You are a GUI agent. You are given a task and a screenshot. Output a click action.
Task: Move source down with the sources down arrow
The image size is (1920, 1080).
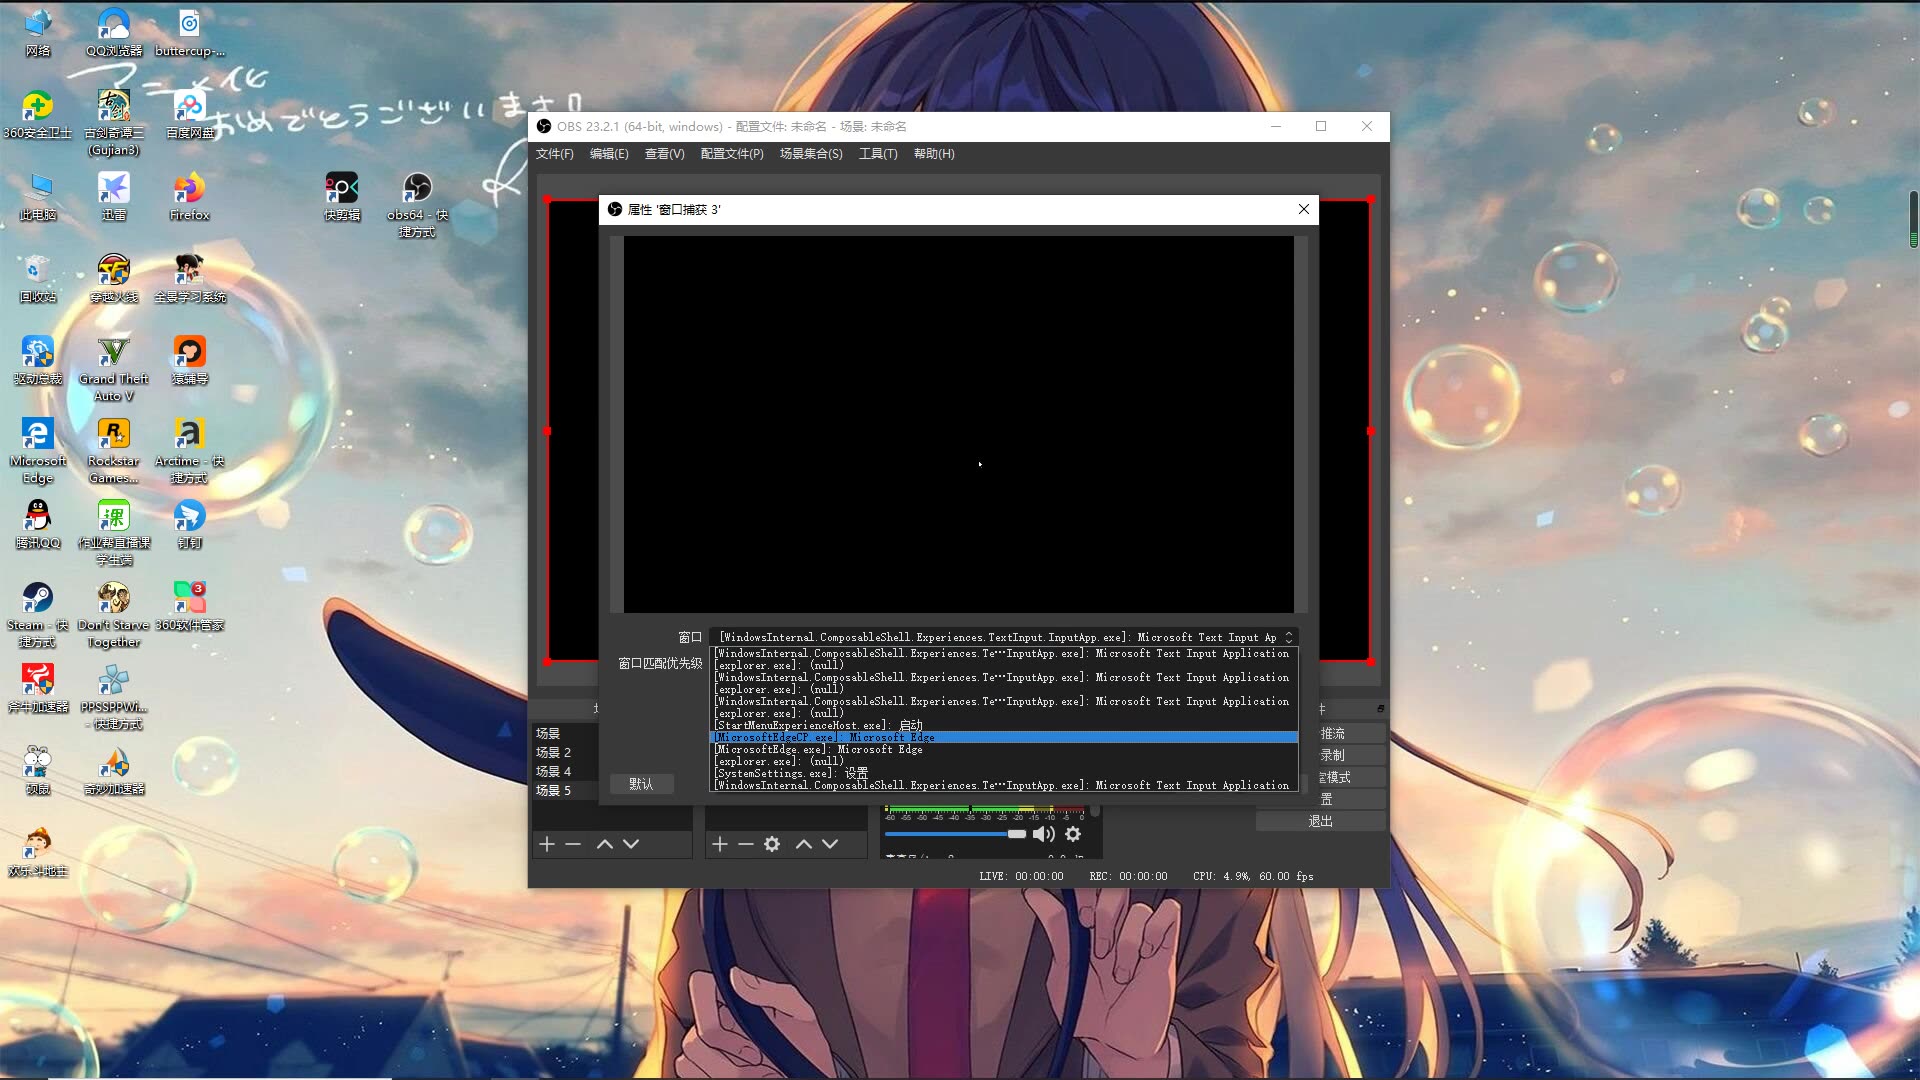pyautogui.click(x=830, y=844)
